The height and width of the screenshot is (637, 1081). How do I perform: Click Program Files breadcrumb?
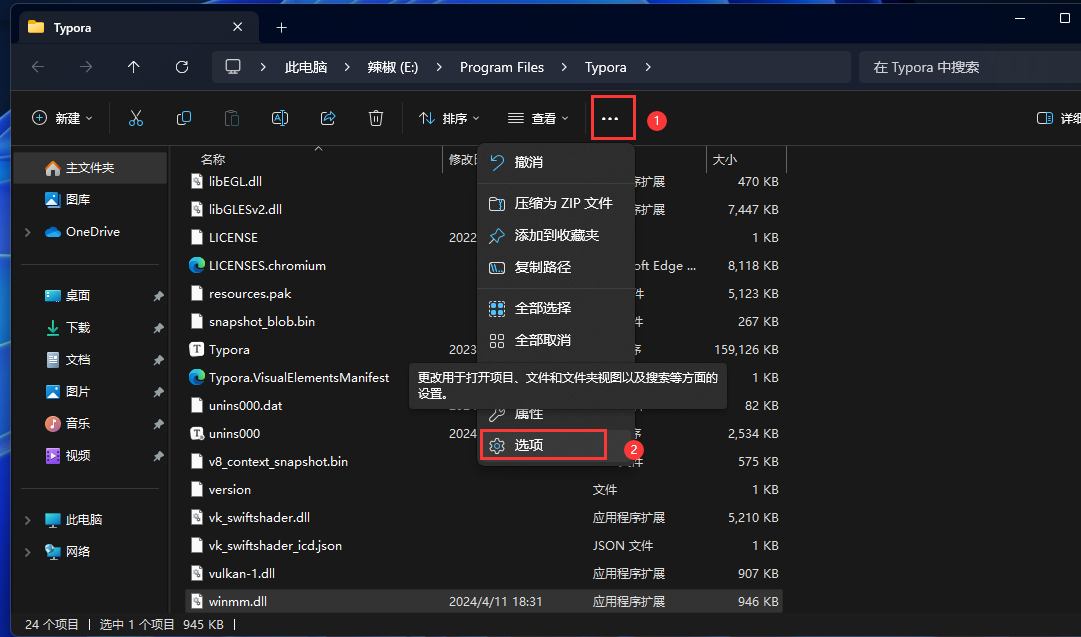click(502, 67)
